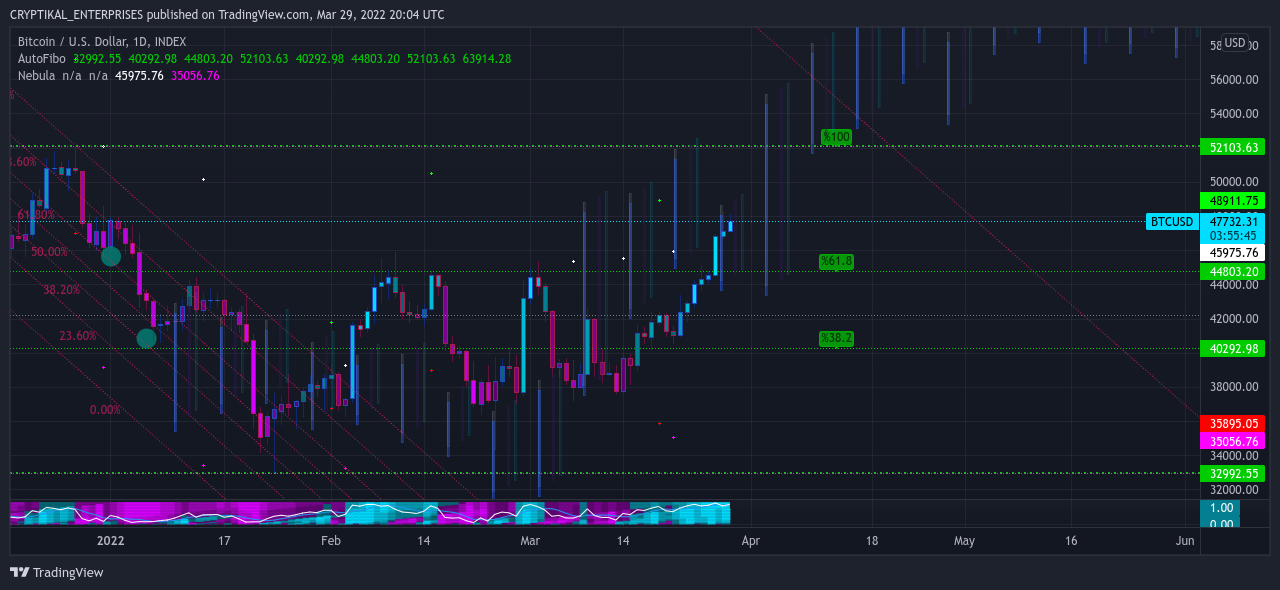
Task: Click the Apr date axis label
Action: pos(751,540)
